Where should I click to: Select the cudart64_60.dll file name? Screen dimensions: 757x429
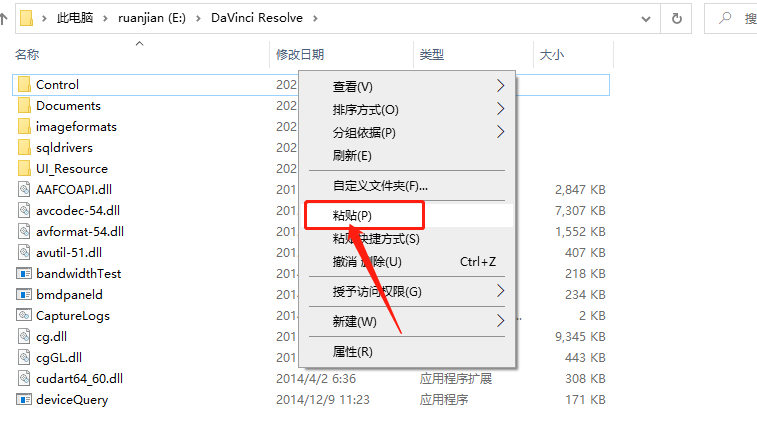pos(80,378)
